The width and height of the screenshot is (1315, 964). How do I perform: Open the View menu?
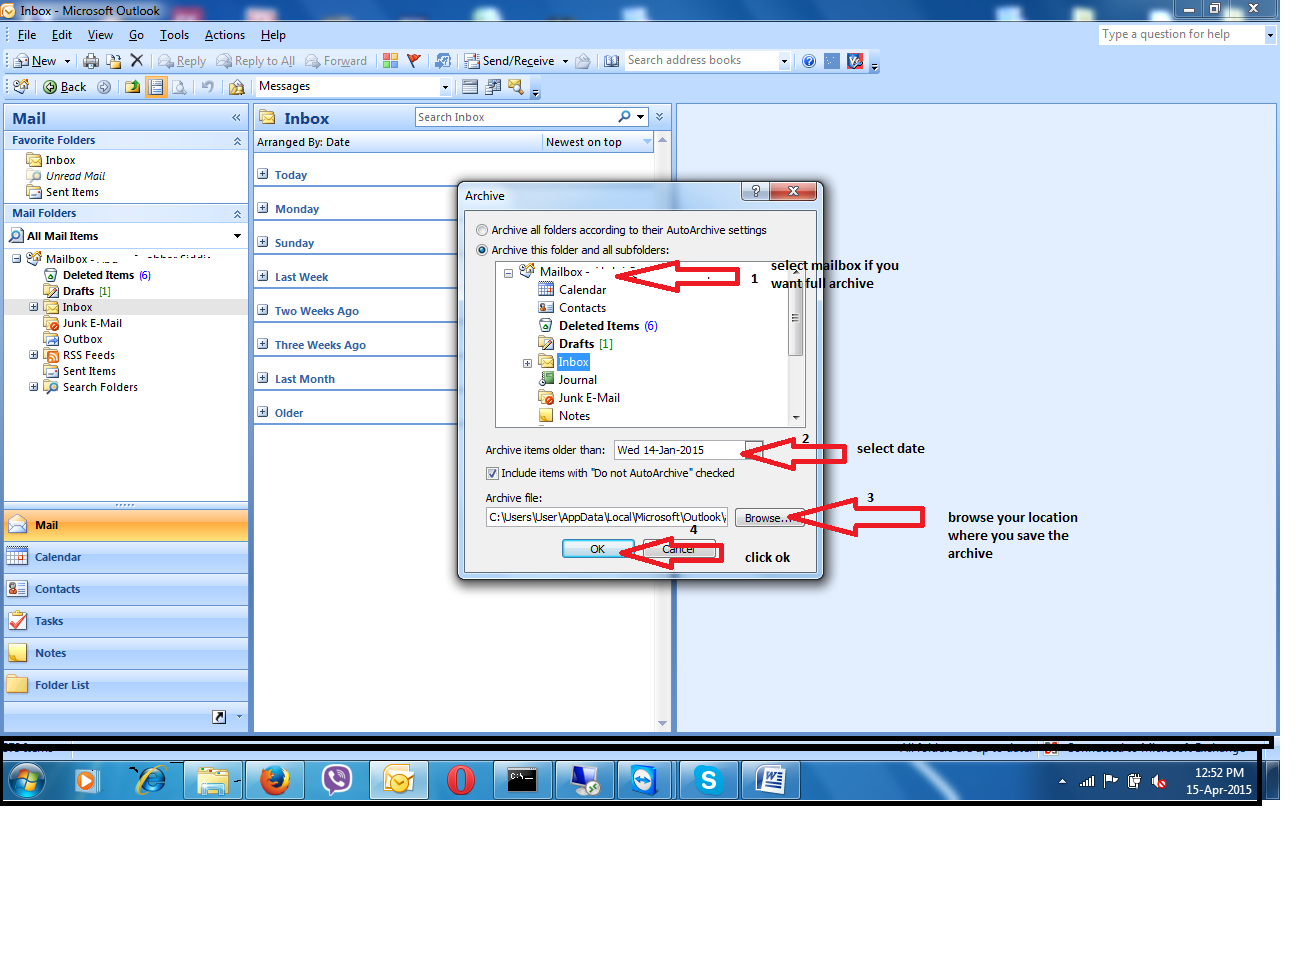(x=100, y=35)
